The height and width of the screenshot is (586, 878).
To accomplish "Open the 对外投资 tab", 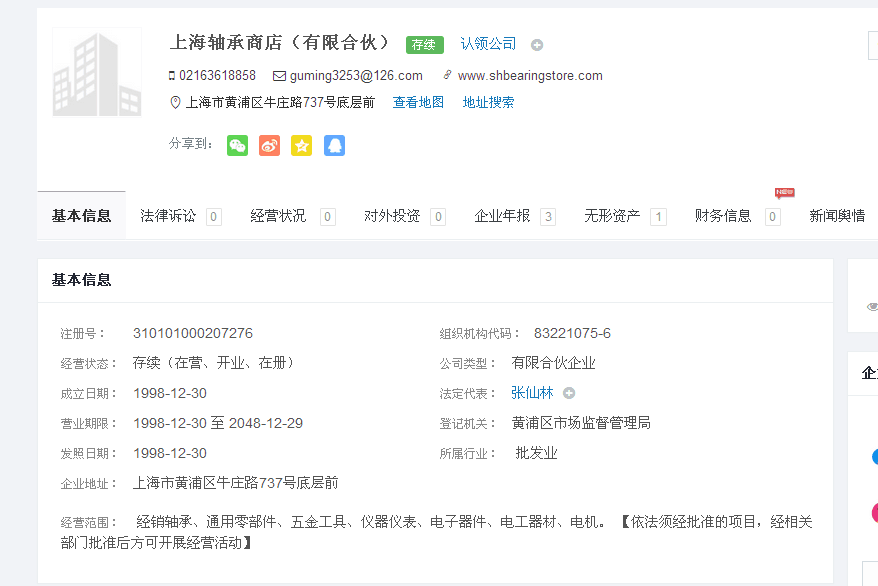I will [x=392, y=216].
